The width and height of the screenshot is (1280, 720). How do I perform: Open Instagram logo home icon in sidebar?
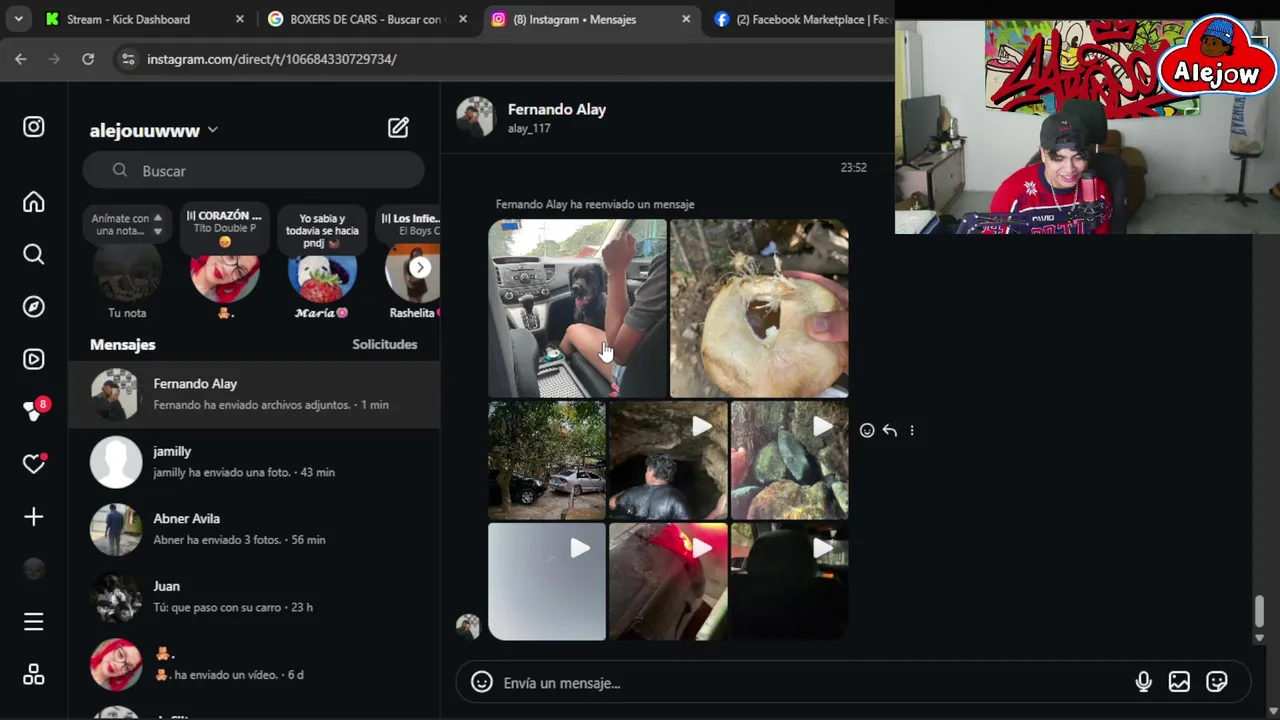pyautogui.click(x=34, y=127)
